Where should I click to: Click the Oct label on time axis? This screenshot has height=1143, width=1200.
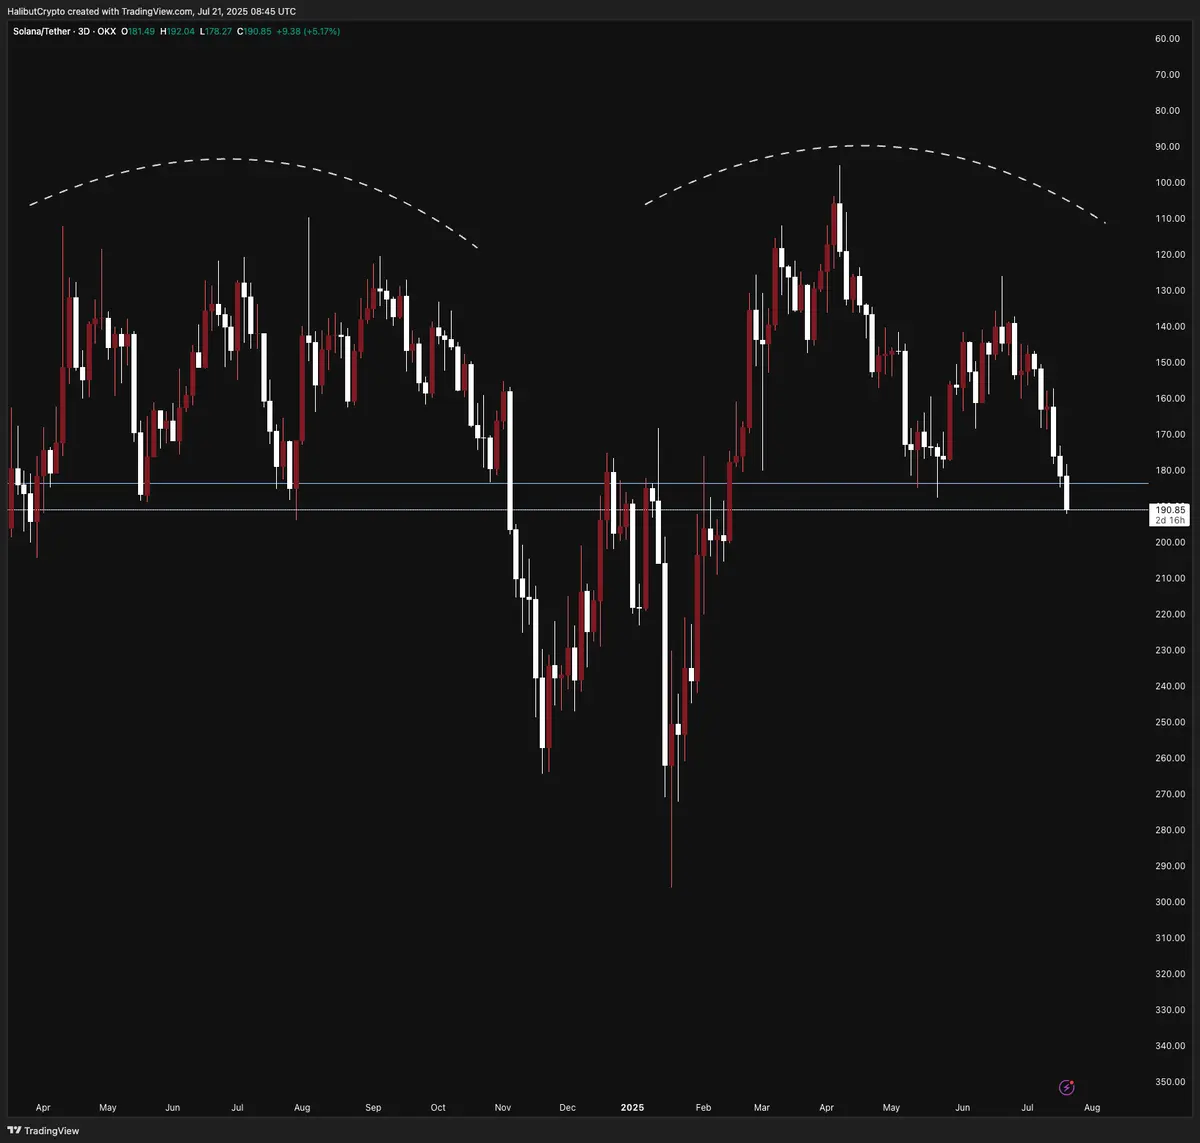[438, 1108]
